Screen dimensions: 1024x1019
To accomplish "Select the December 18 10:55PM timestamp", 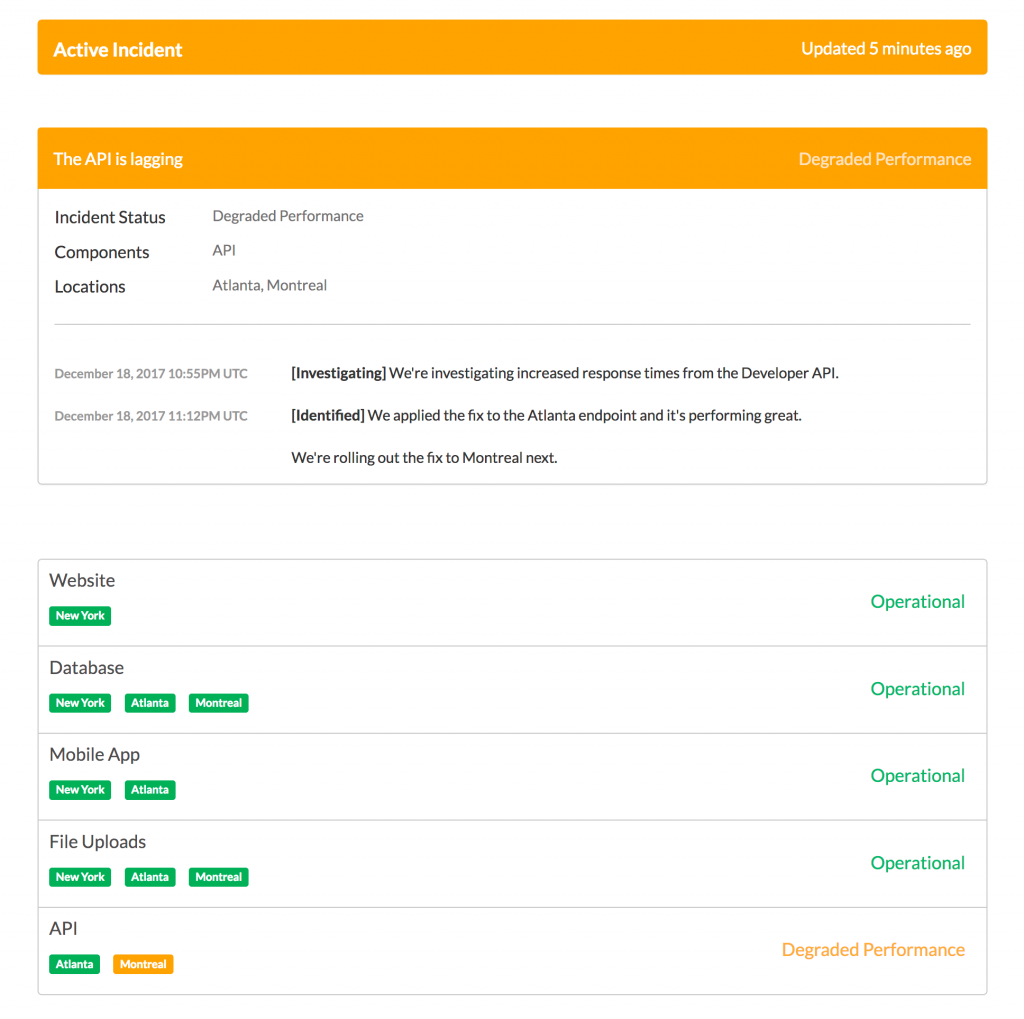I will pos(150,373).
